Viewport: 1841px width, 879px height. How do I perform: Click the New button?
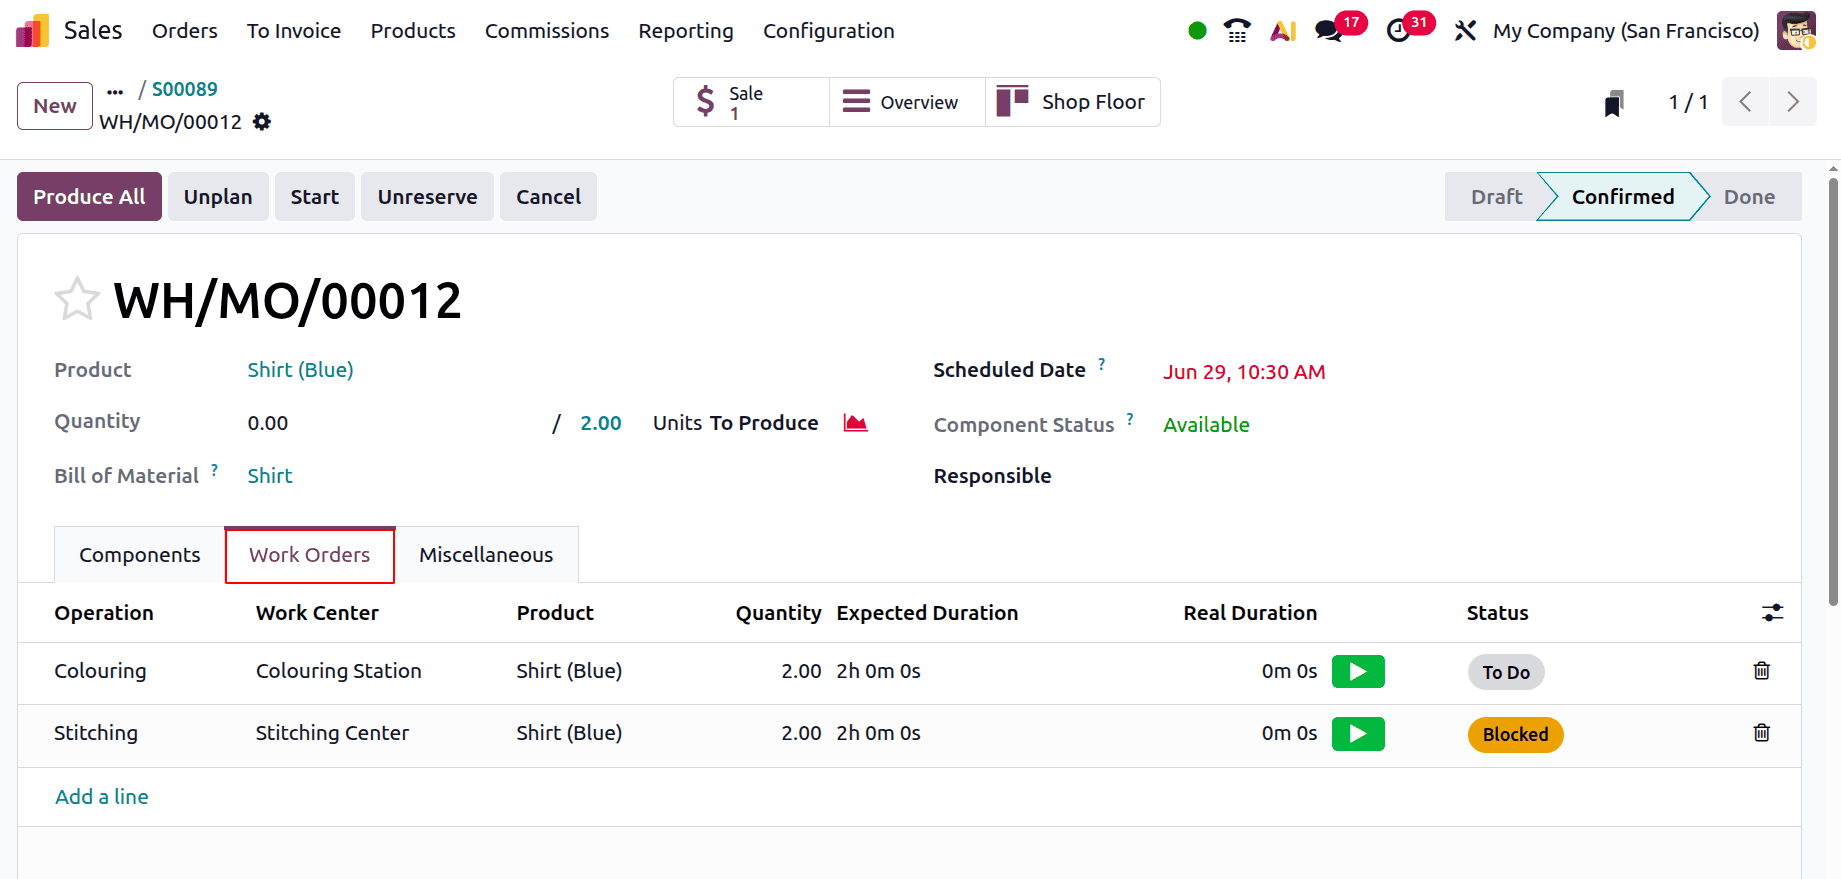[55, 106]
